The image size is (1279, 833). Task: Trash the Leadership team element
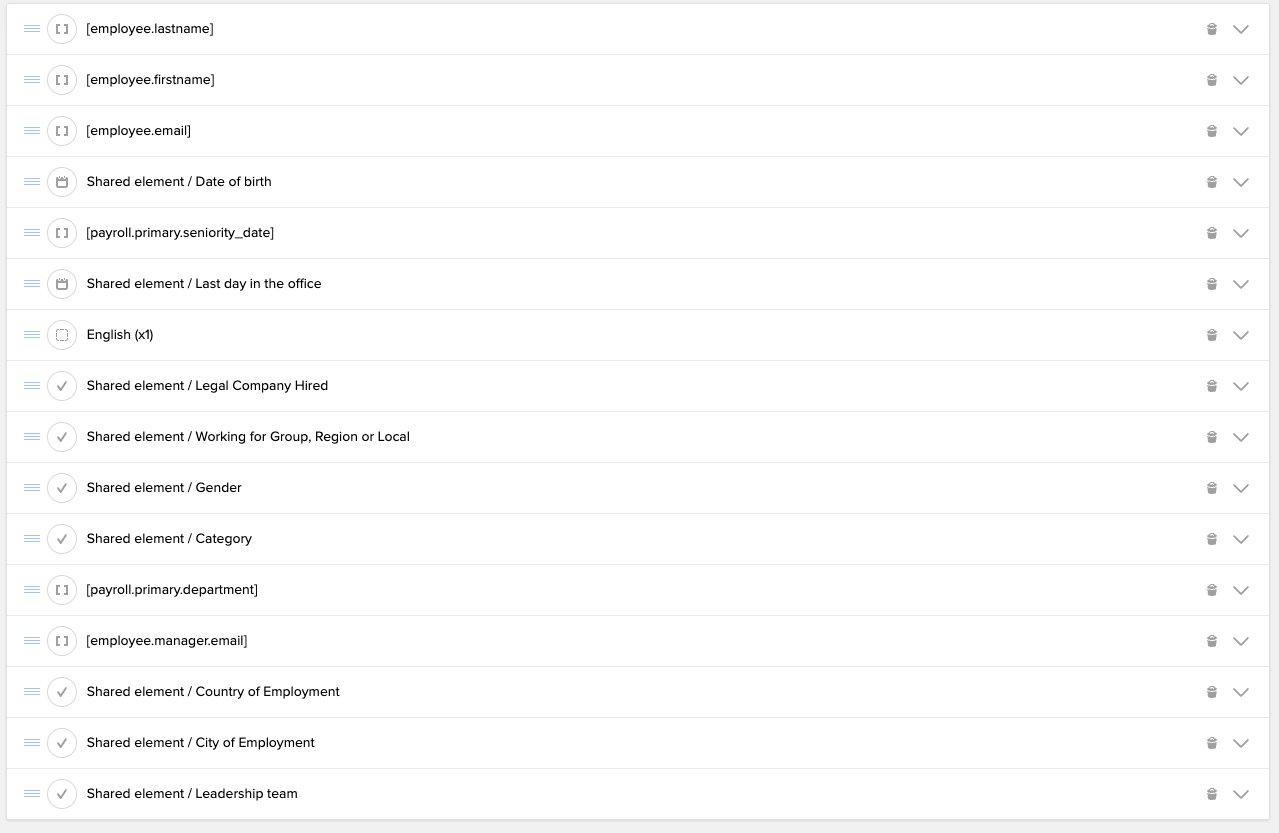[x=1211, y=794]
